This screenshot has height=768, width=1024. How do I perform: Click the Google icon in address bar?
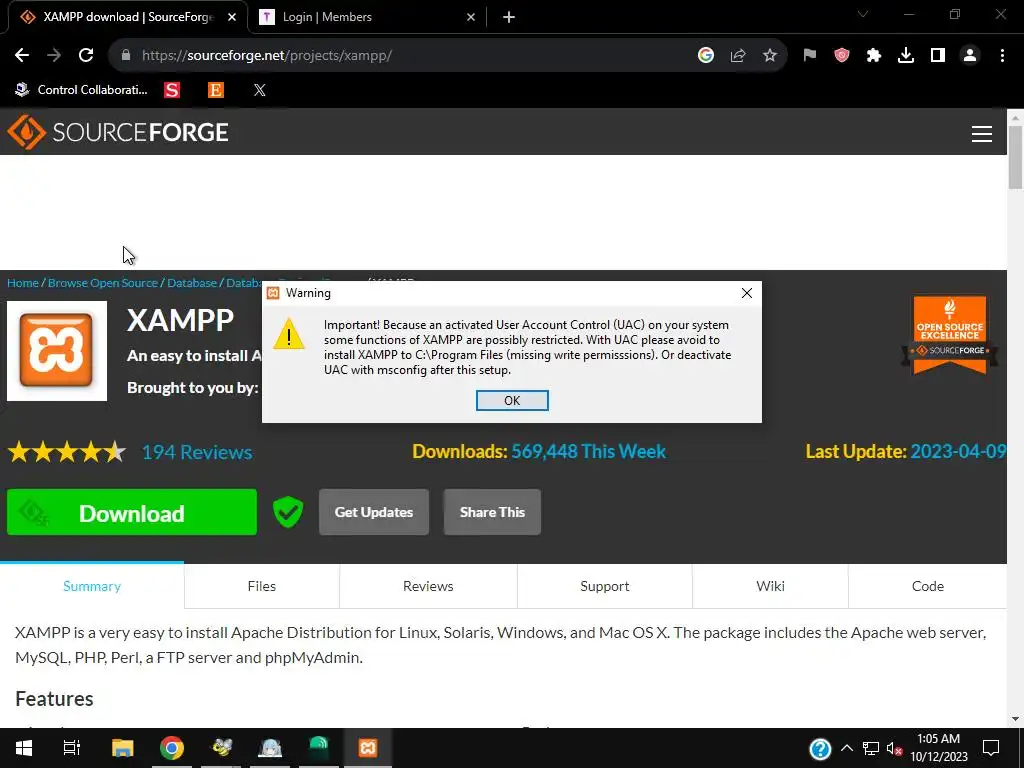click(x=705, y=56)
